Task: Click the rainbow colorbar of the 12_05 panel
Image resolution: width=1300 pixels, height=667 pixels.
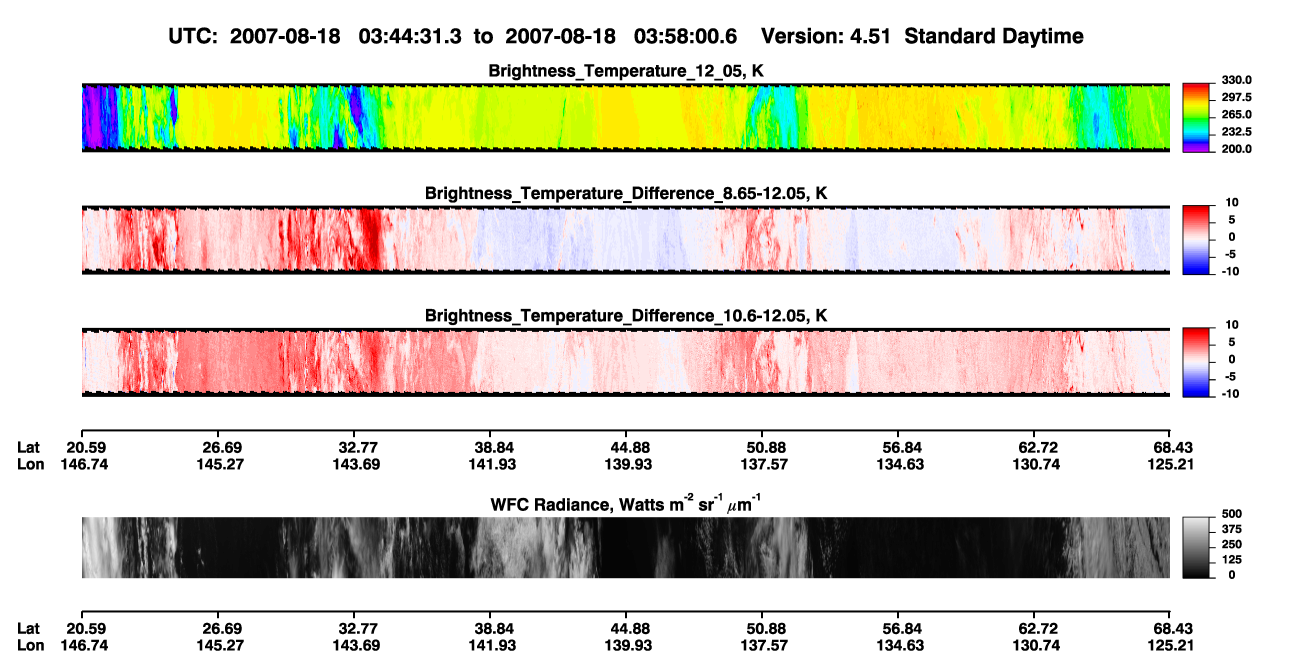Action: point(1197,118)
